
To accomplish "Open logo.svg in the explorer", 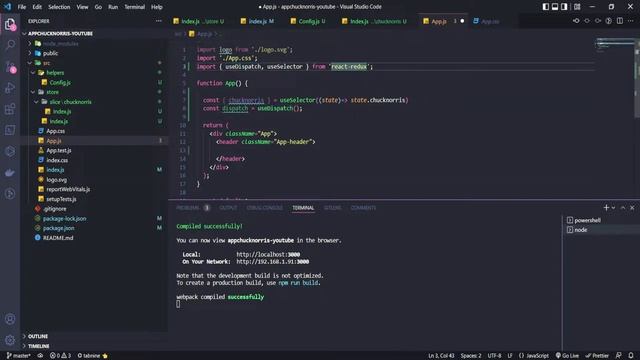I will pos(56,180).
